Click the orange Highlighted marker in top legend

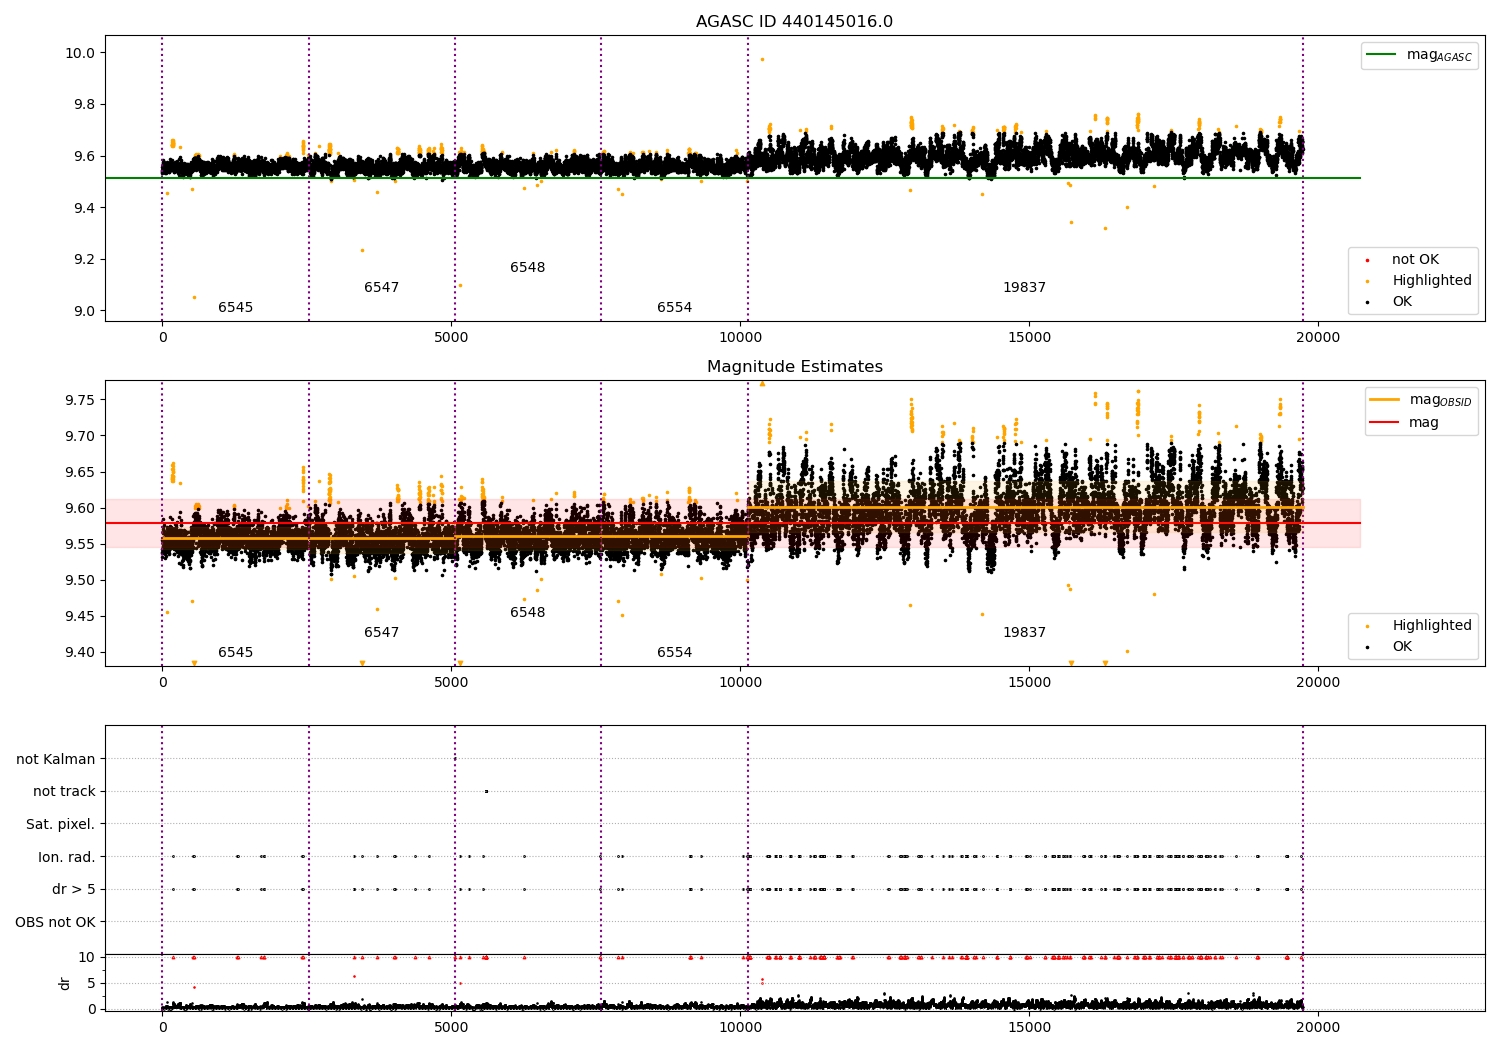1367,281
